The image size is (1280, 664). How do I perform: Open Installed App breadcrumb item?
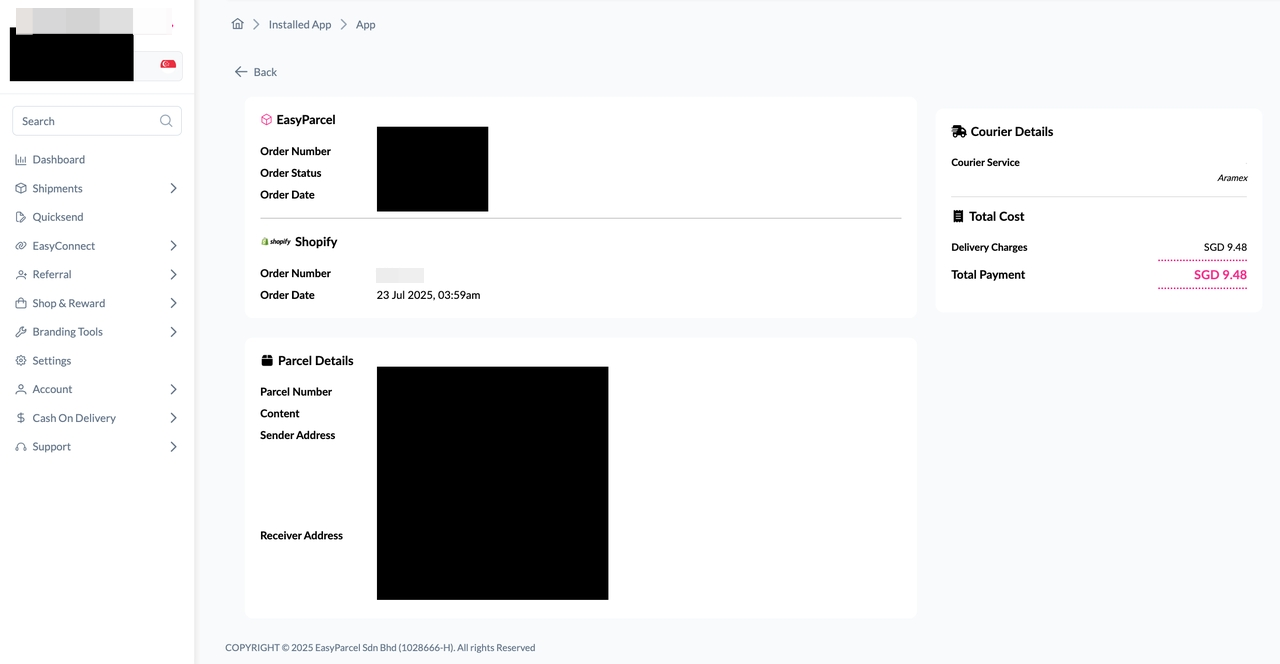(299, 24)
